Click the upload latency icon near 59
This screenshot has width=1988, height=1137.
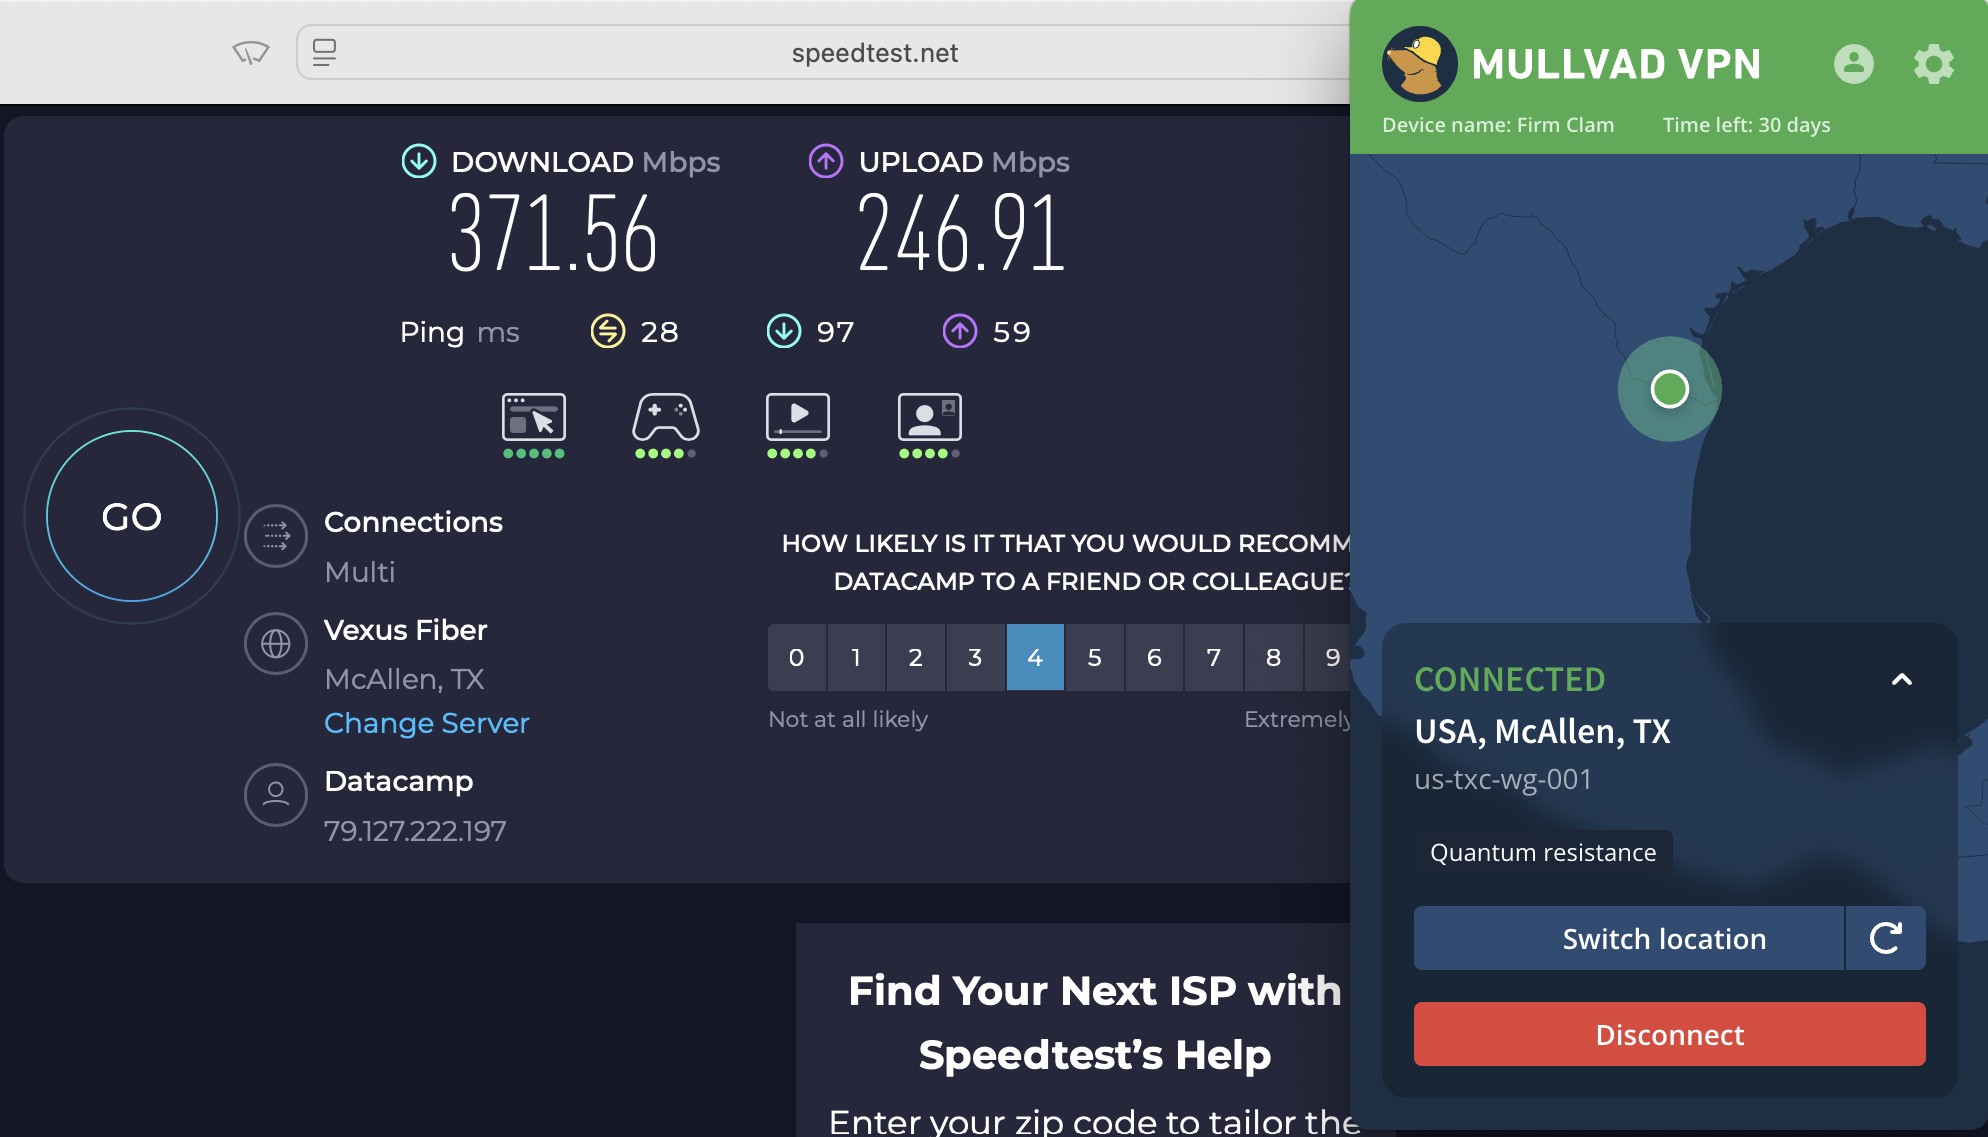point(960,331)
